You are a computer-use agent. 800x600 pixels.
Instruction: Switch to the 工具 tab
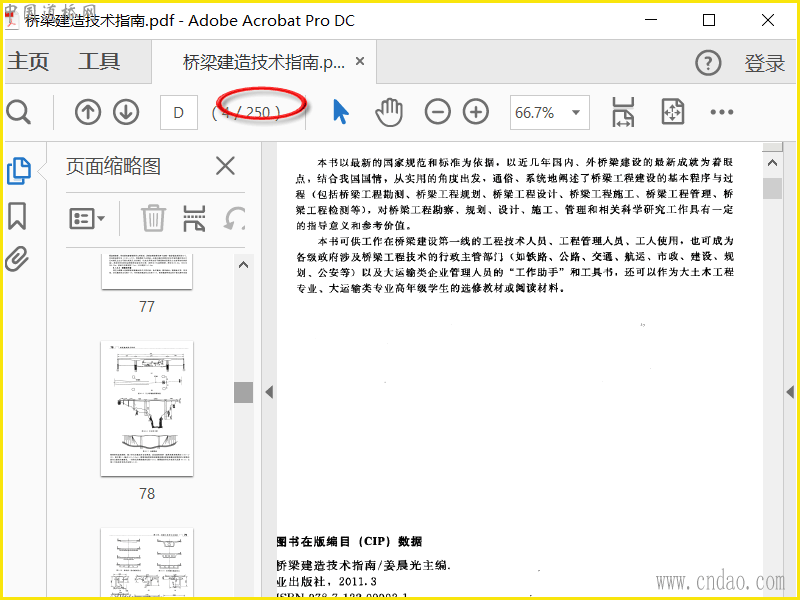[99, 62]
